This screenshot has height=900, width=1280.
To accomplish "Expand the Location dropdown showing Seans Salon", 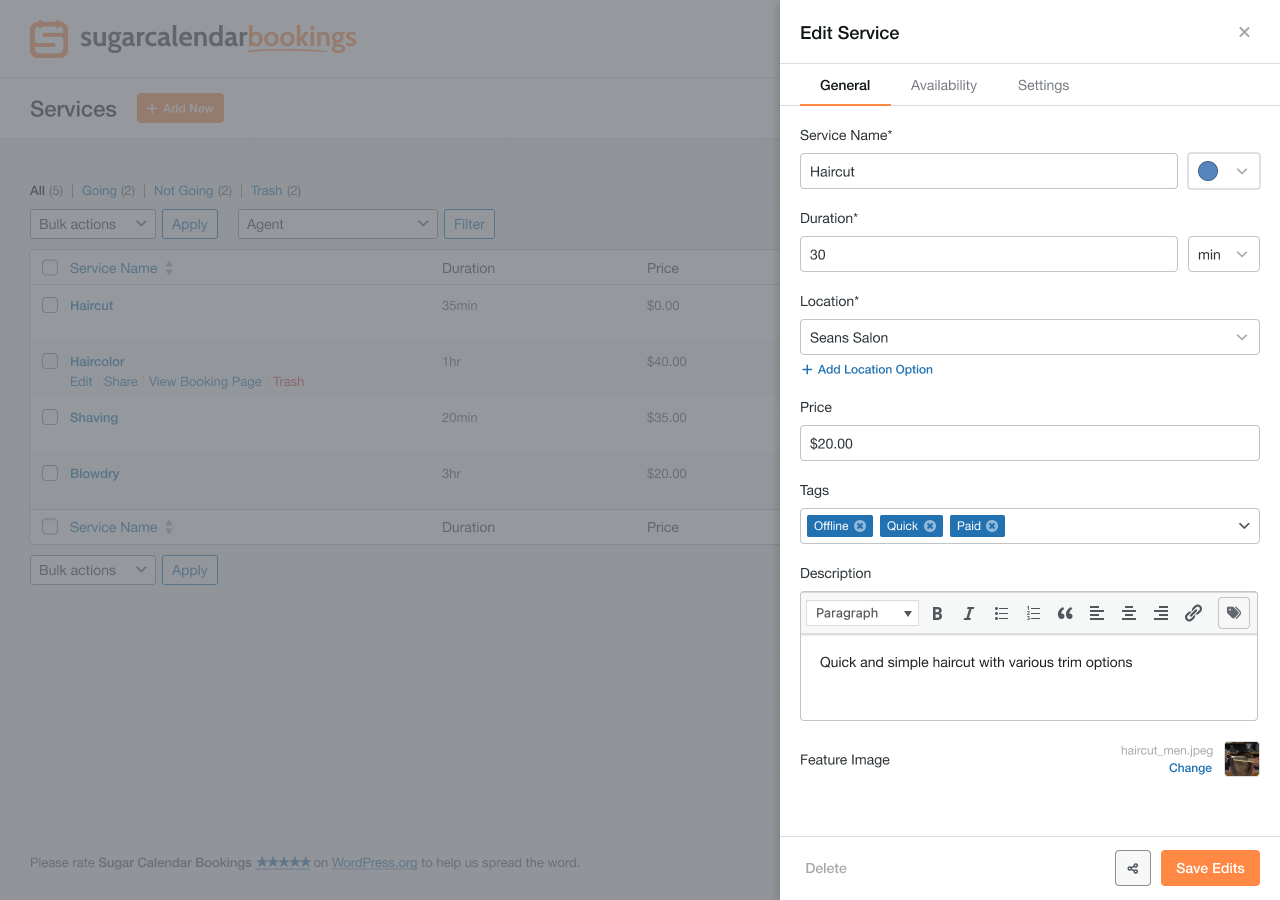I will [1029, 337].
